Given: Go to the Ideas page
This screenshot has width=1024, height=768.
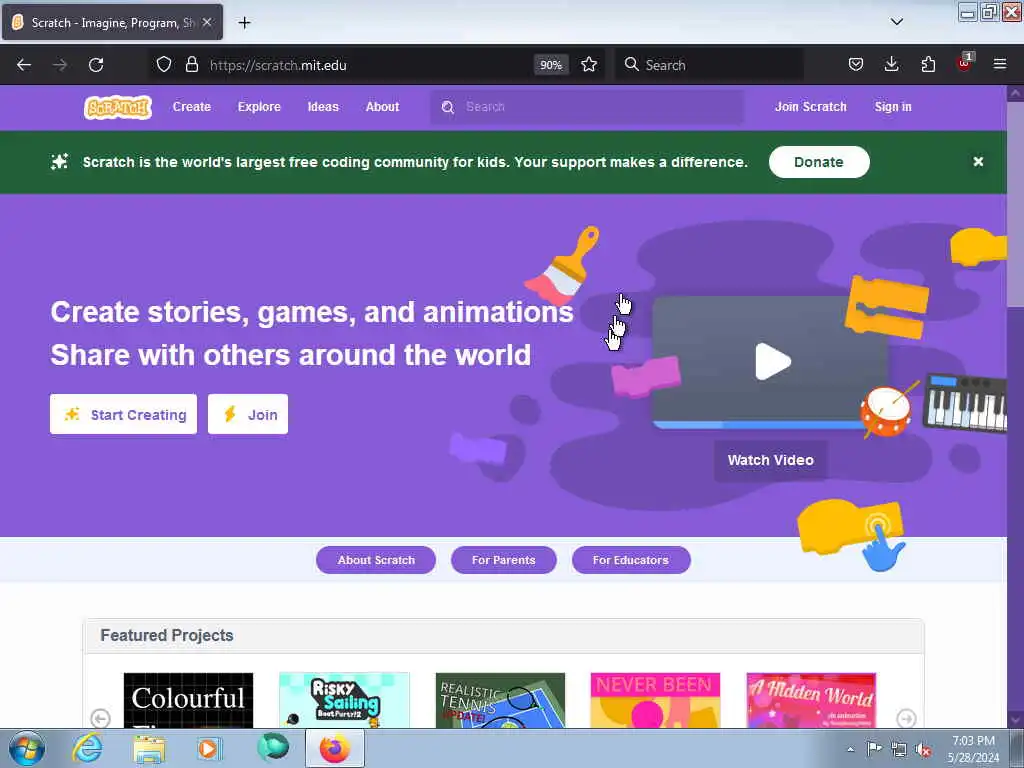Looking at the screenshot, I should point(323,106).
